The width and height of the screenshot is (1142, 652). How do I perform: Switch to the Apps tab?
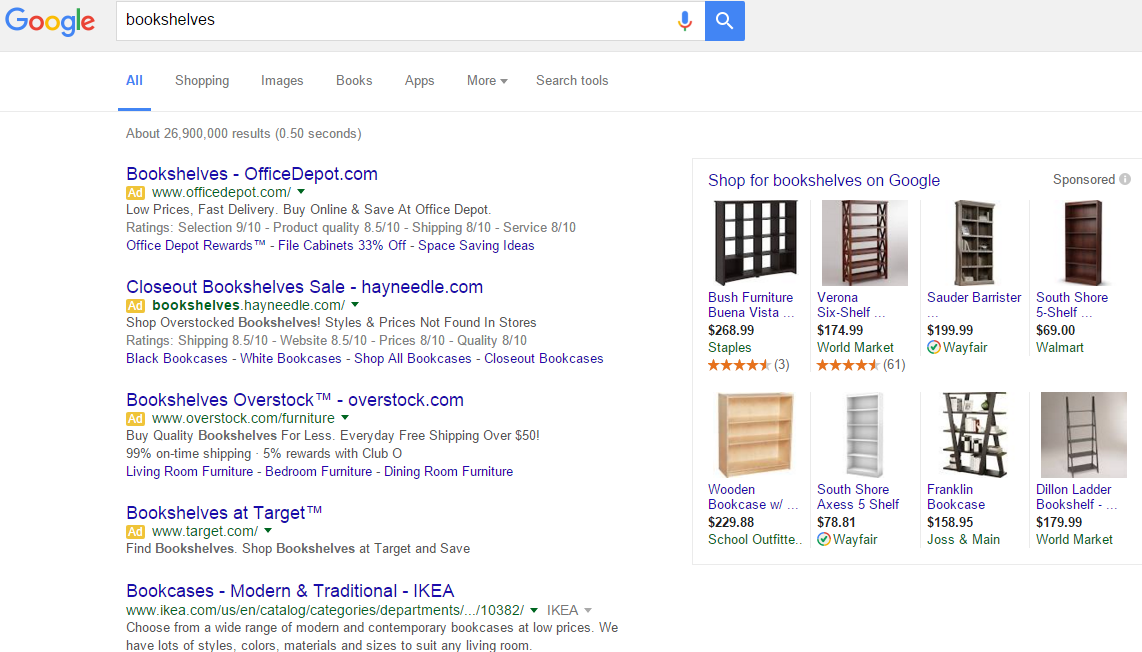point(420,81)
